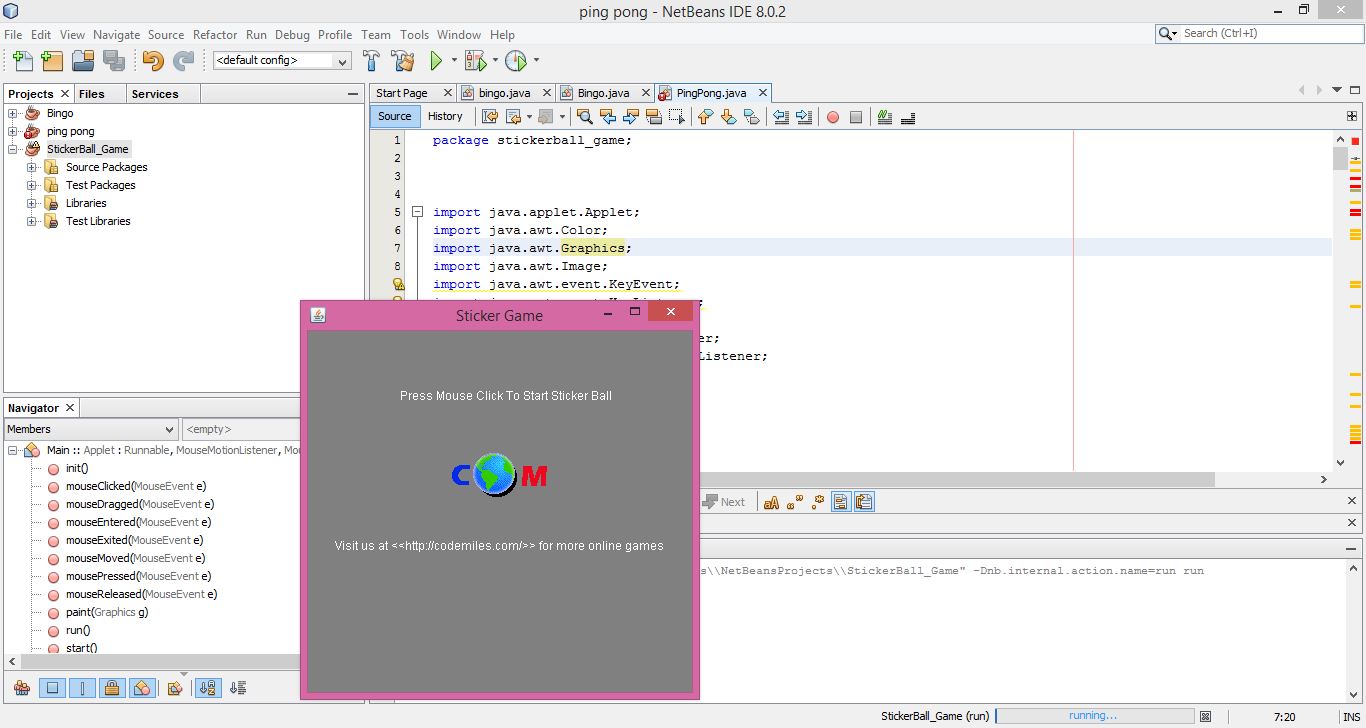Viewport: 1366px width, 728px height.
Task: Click the Previous Bookmark up-arrow icon
Action: 705,117
